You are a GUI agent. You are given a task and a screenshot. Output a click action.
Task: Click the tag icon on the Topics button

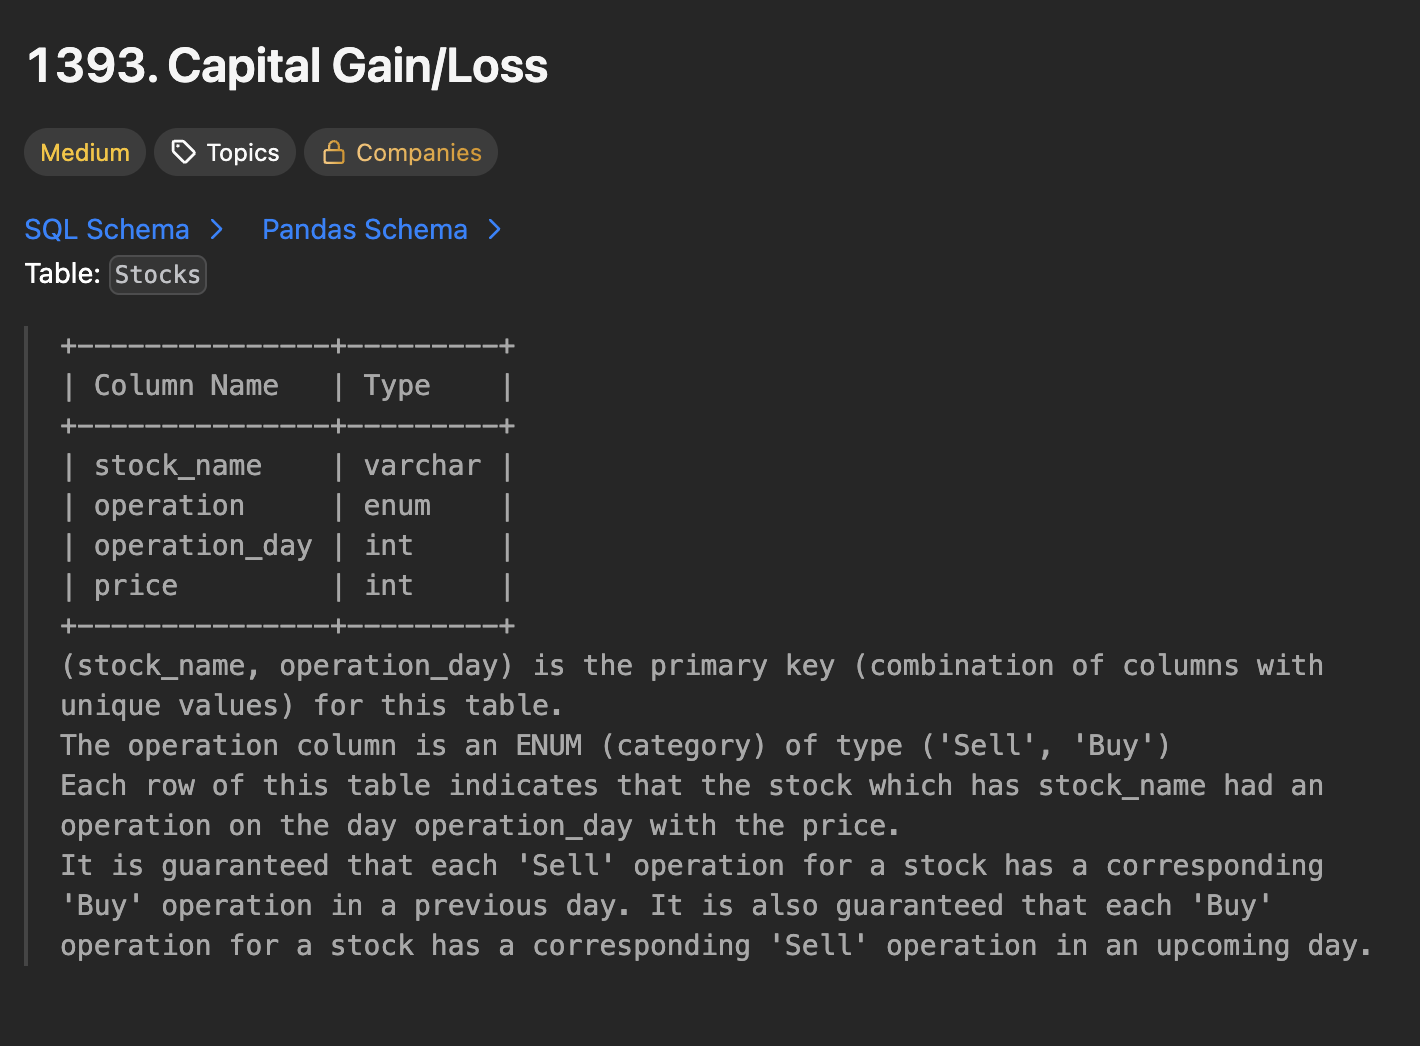point(183,152)
